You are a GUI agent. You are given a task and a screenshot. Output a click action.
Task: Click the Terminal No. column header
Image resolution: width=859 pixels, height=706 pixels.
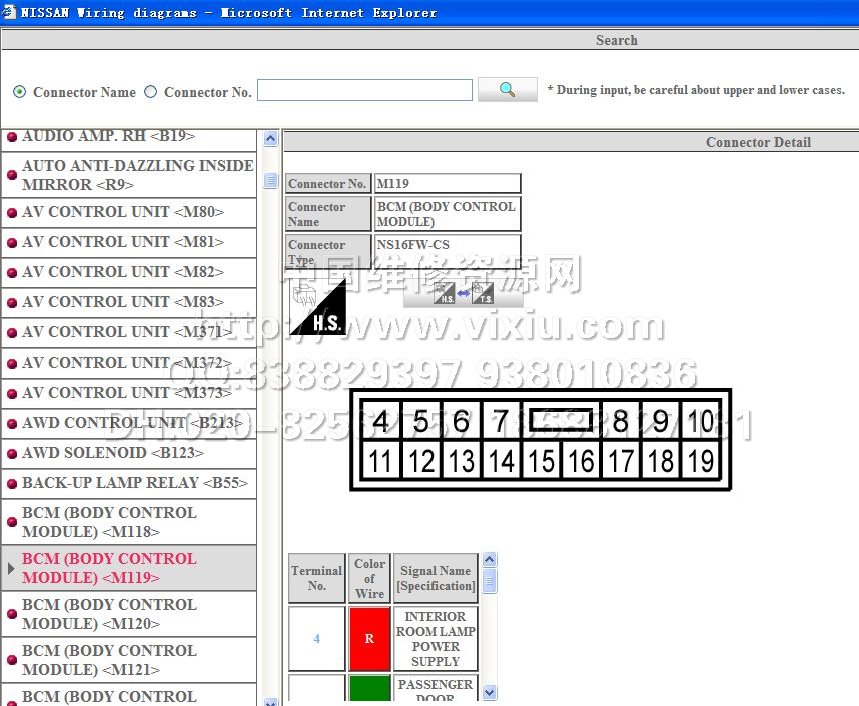click(317, 578)
